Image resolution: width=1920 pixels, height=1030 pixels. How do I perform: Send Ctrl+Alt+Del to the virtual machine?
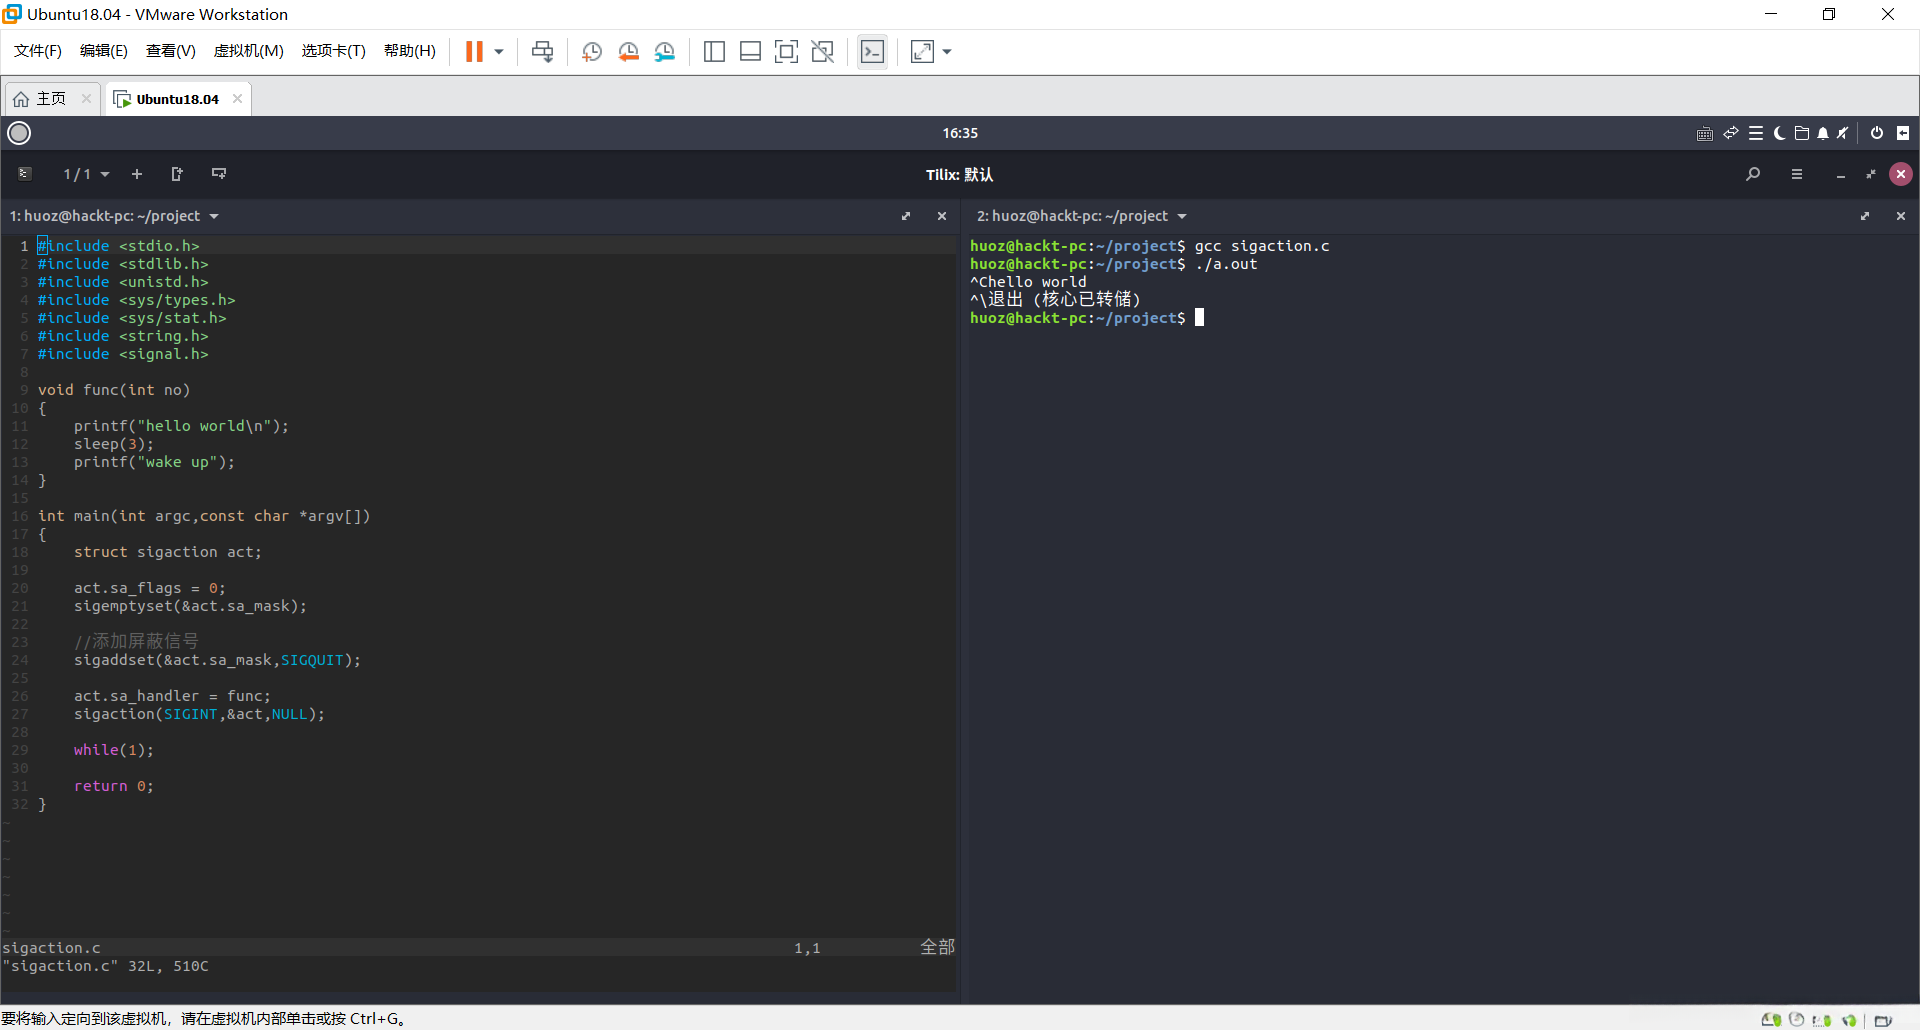[x=542, y=52]
